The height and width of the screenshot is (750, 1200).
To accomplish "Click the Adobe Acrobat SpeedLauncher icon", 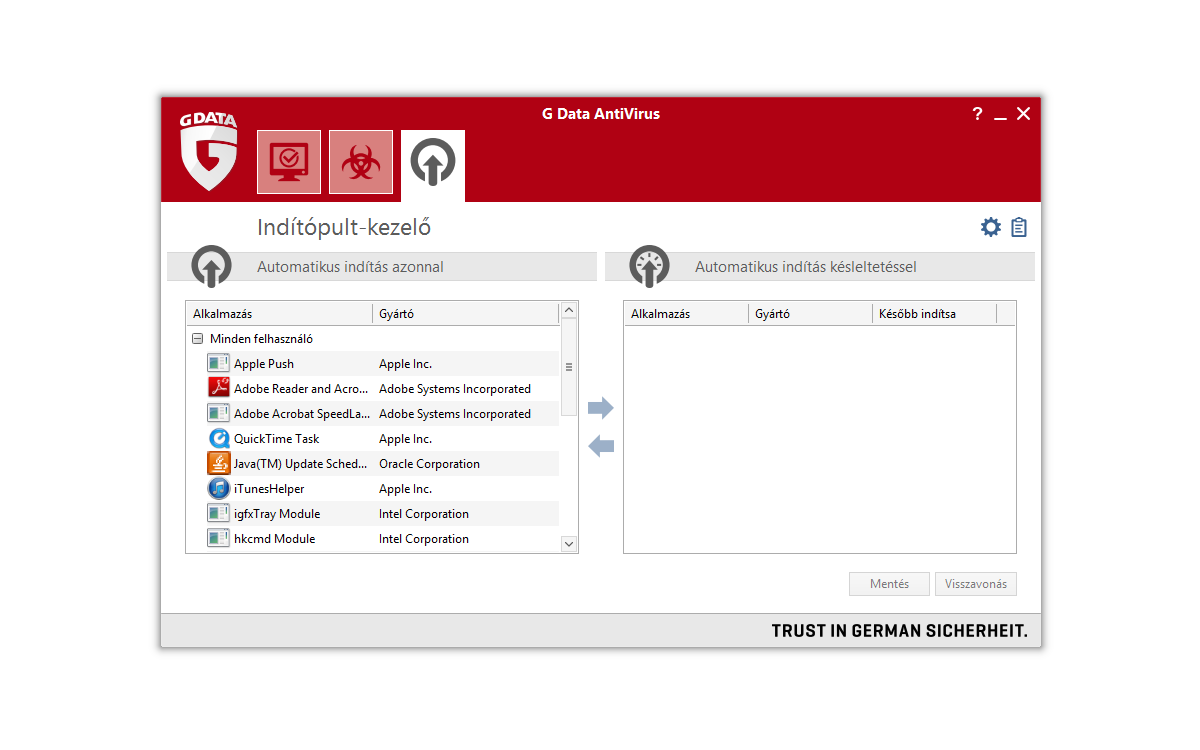I will point(219,413).
